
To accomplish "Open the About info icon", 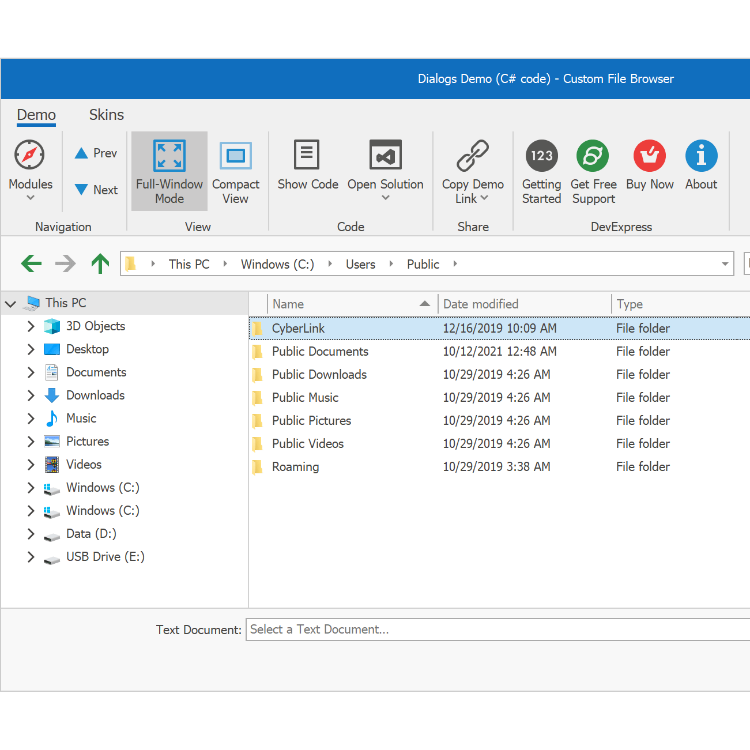I will tap(701, 156).
